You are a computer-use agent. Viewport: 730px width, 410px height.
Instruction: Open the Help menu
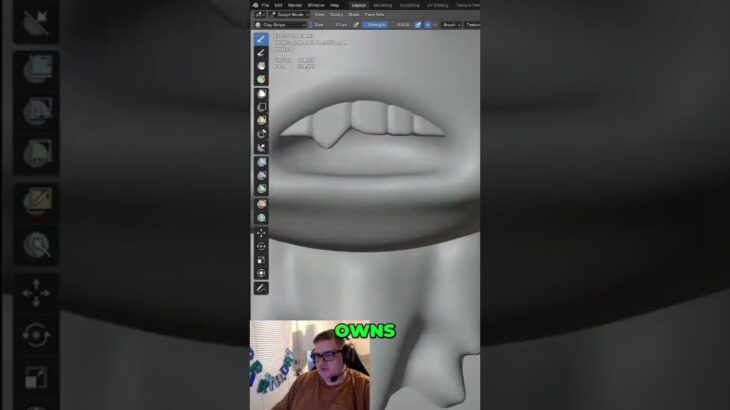point(335,5)
